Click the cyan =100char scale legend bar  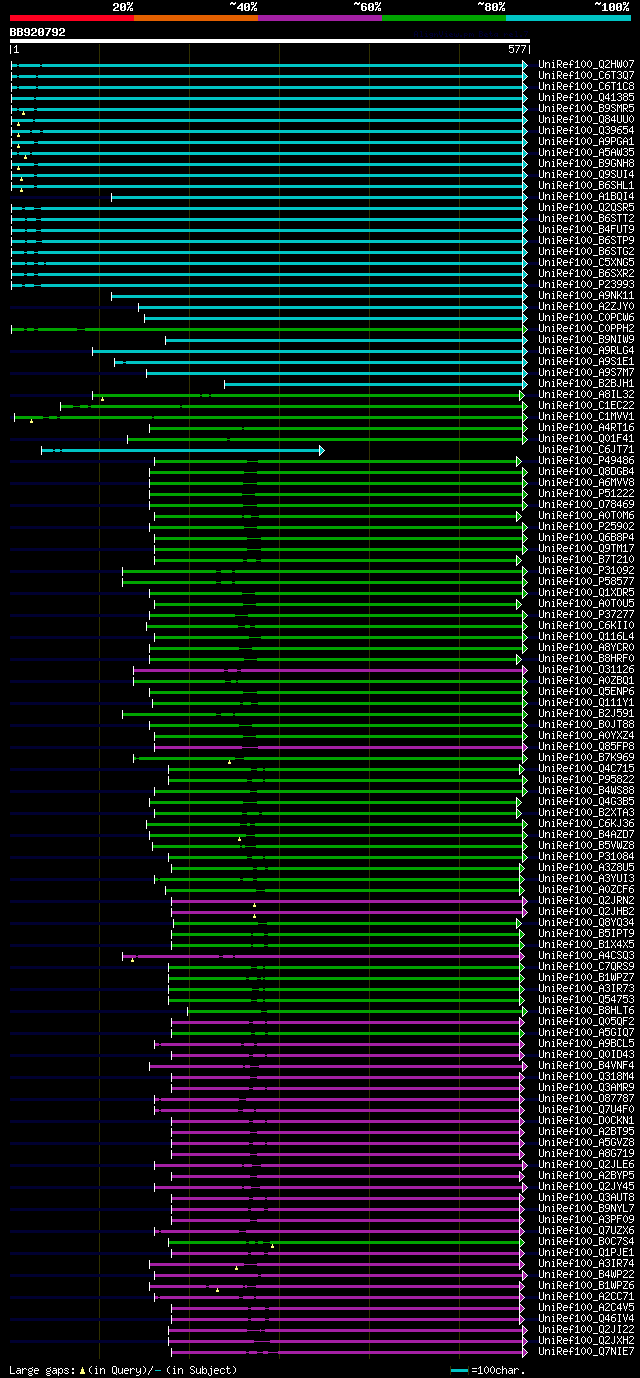pos(459,1370)
